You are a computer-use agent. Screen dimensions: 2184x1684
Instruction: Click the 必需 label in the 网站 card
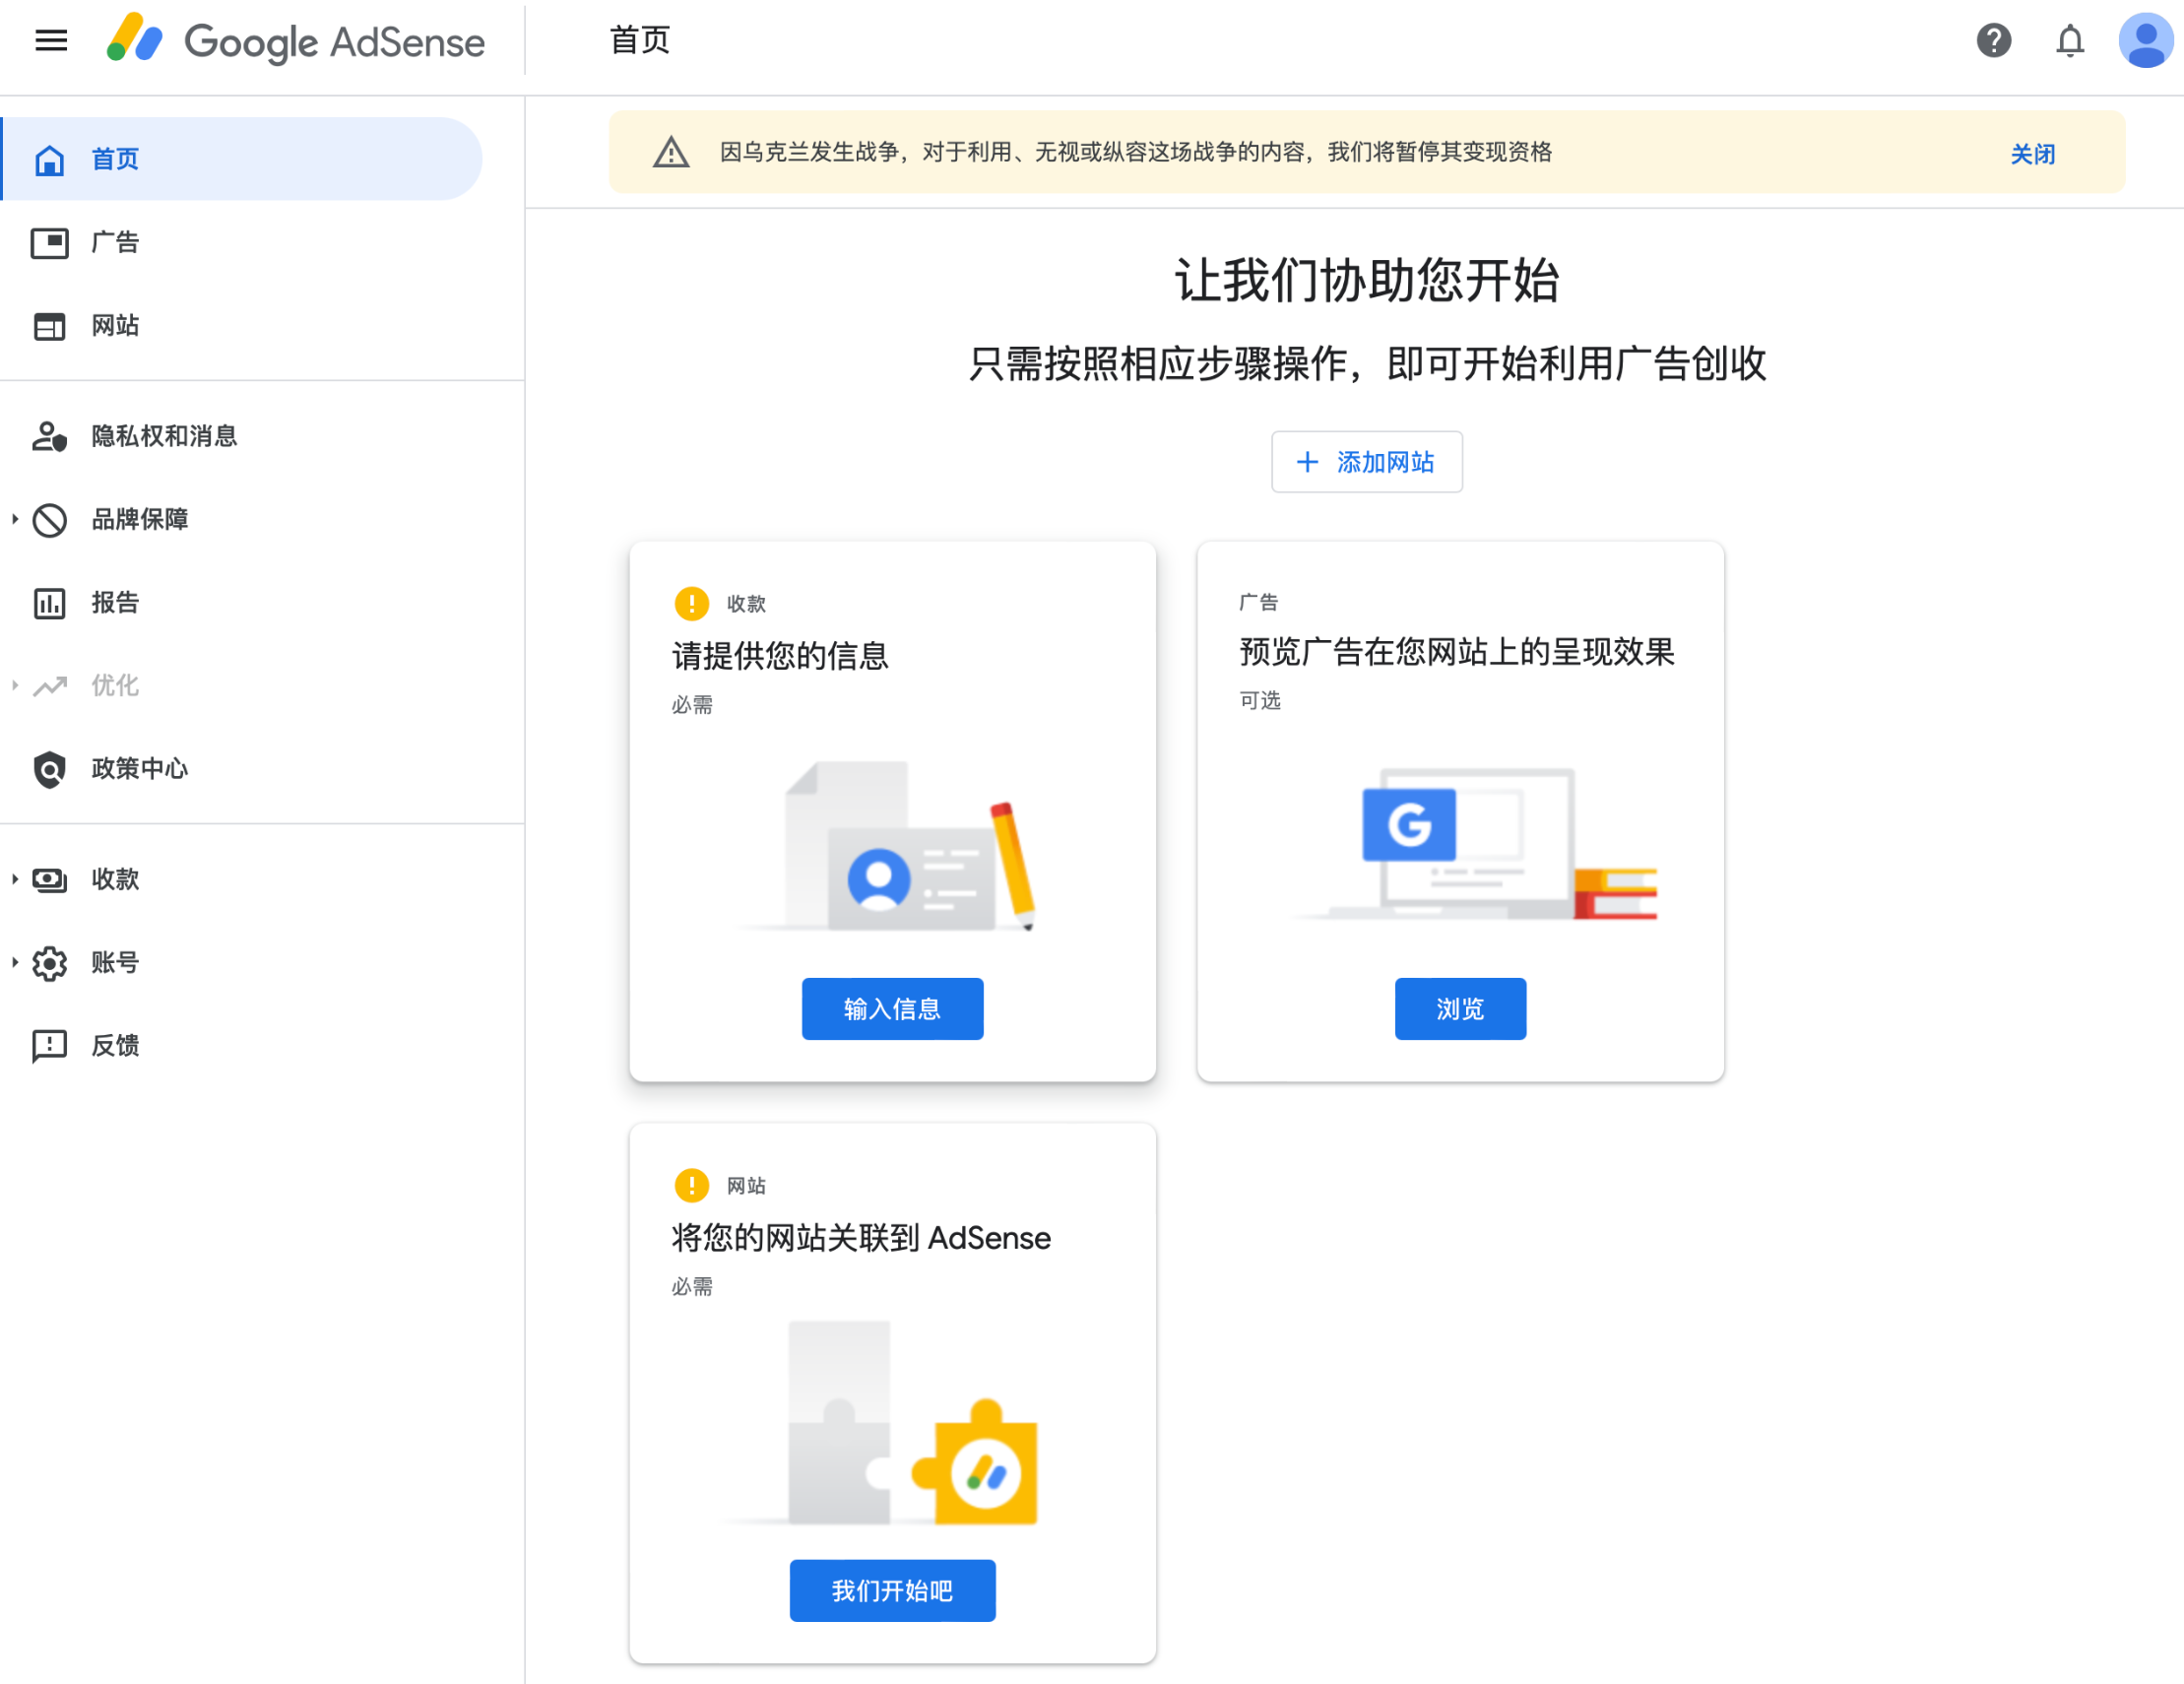click(692, 1287)
